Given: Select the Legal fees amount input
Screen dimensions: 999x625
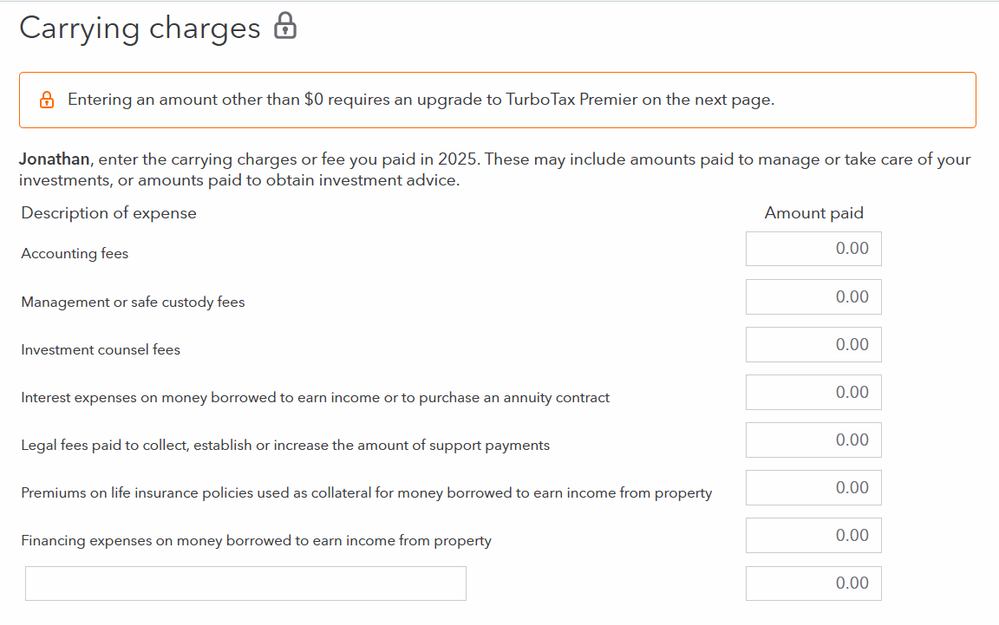Looking at the screenshot, I should coord(813,440).
